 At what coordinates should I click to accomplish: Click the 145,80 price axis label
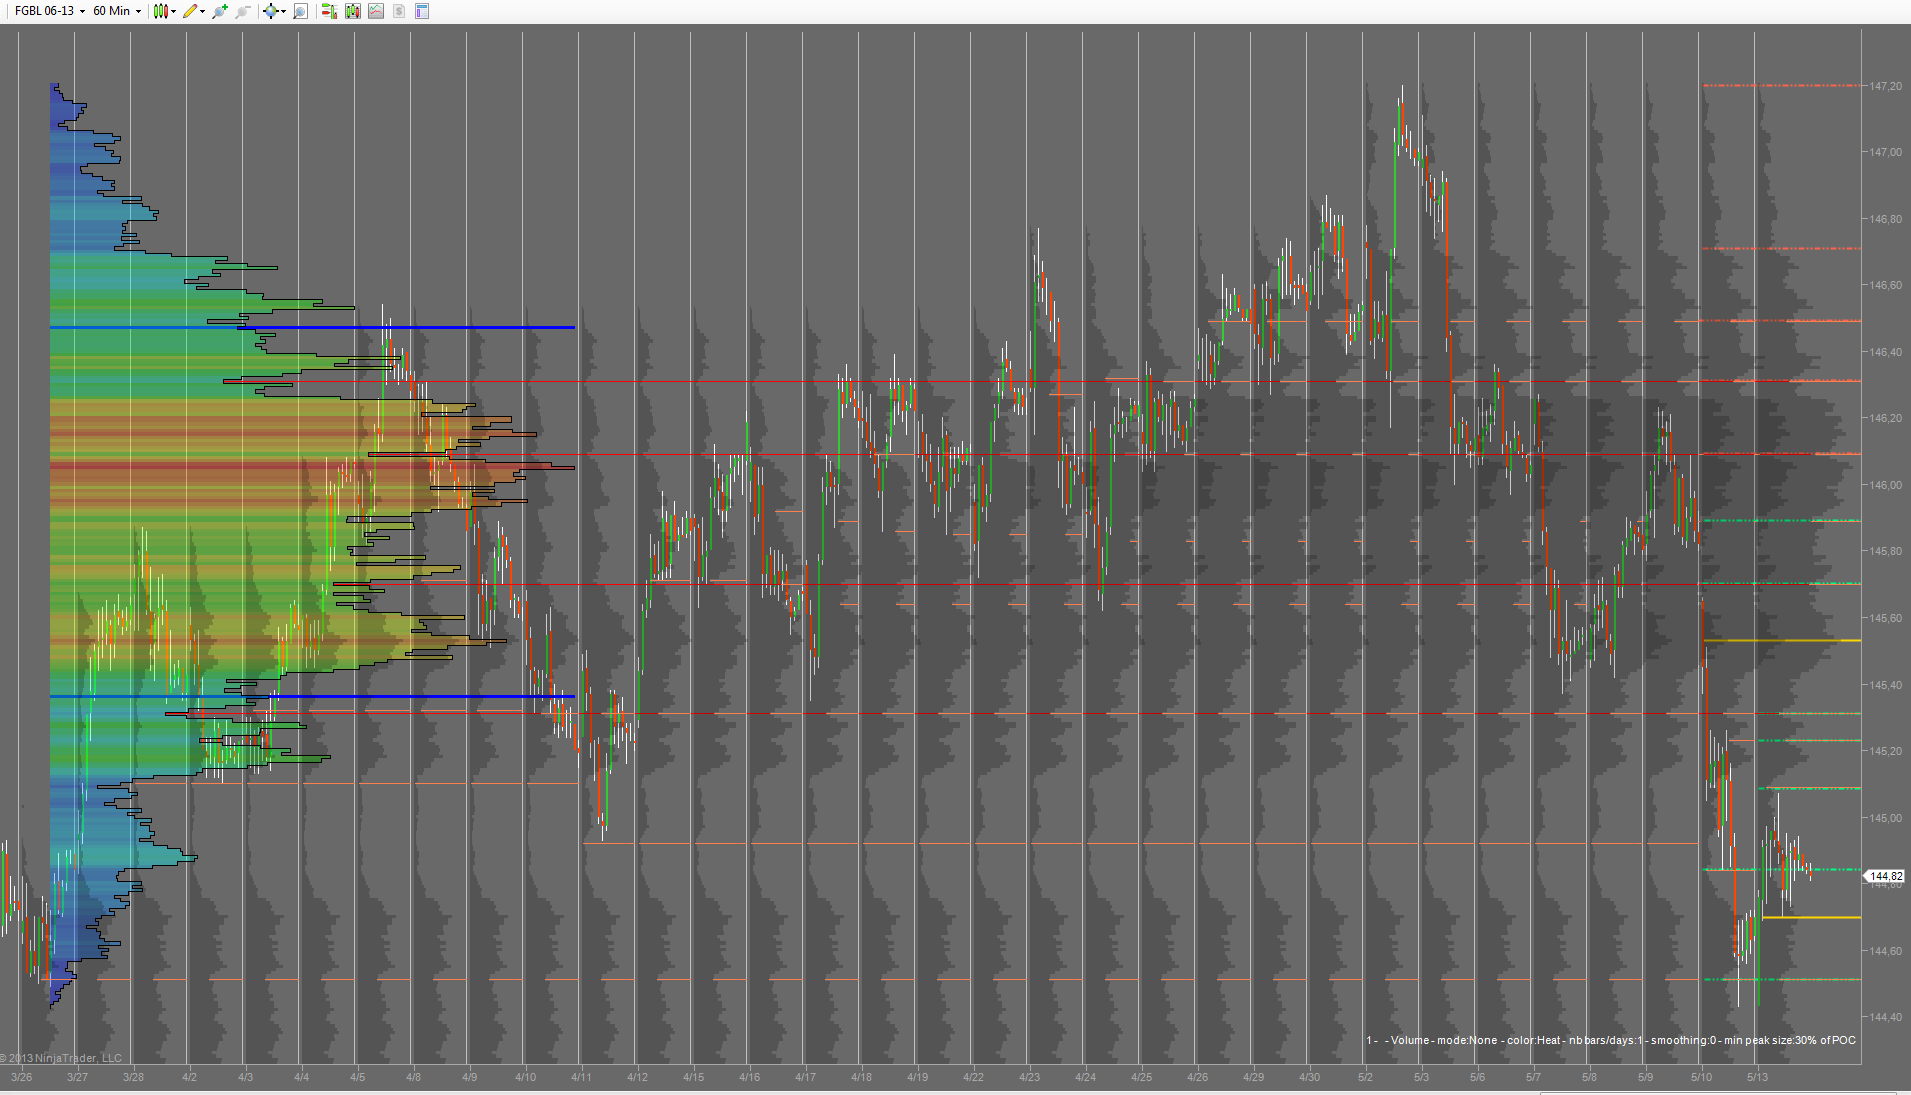(x=1886, y=551)
